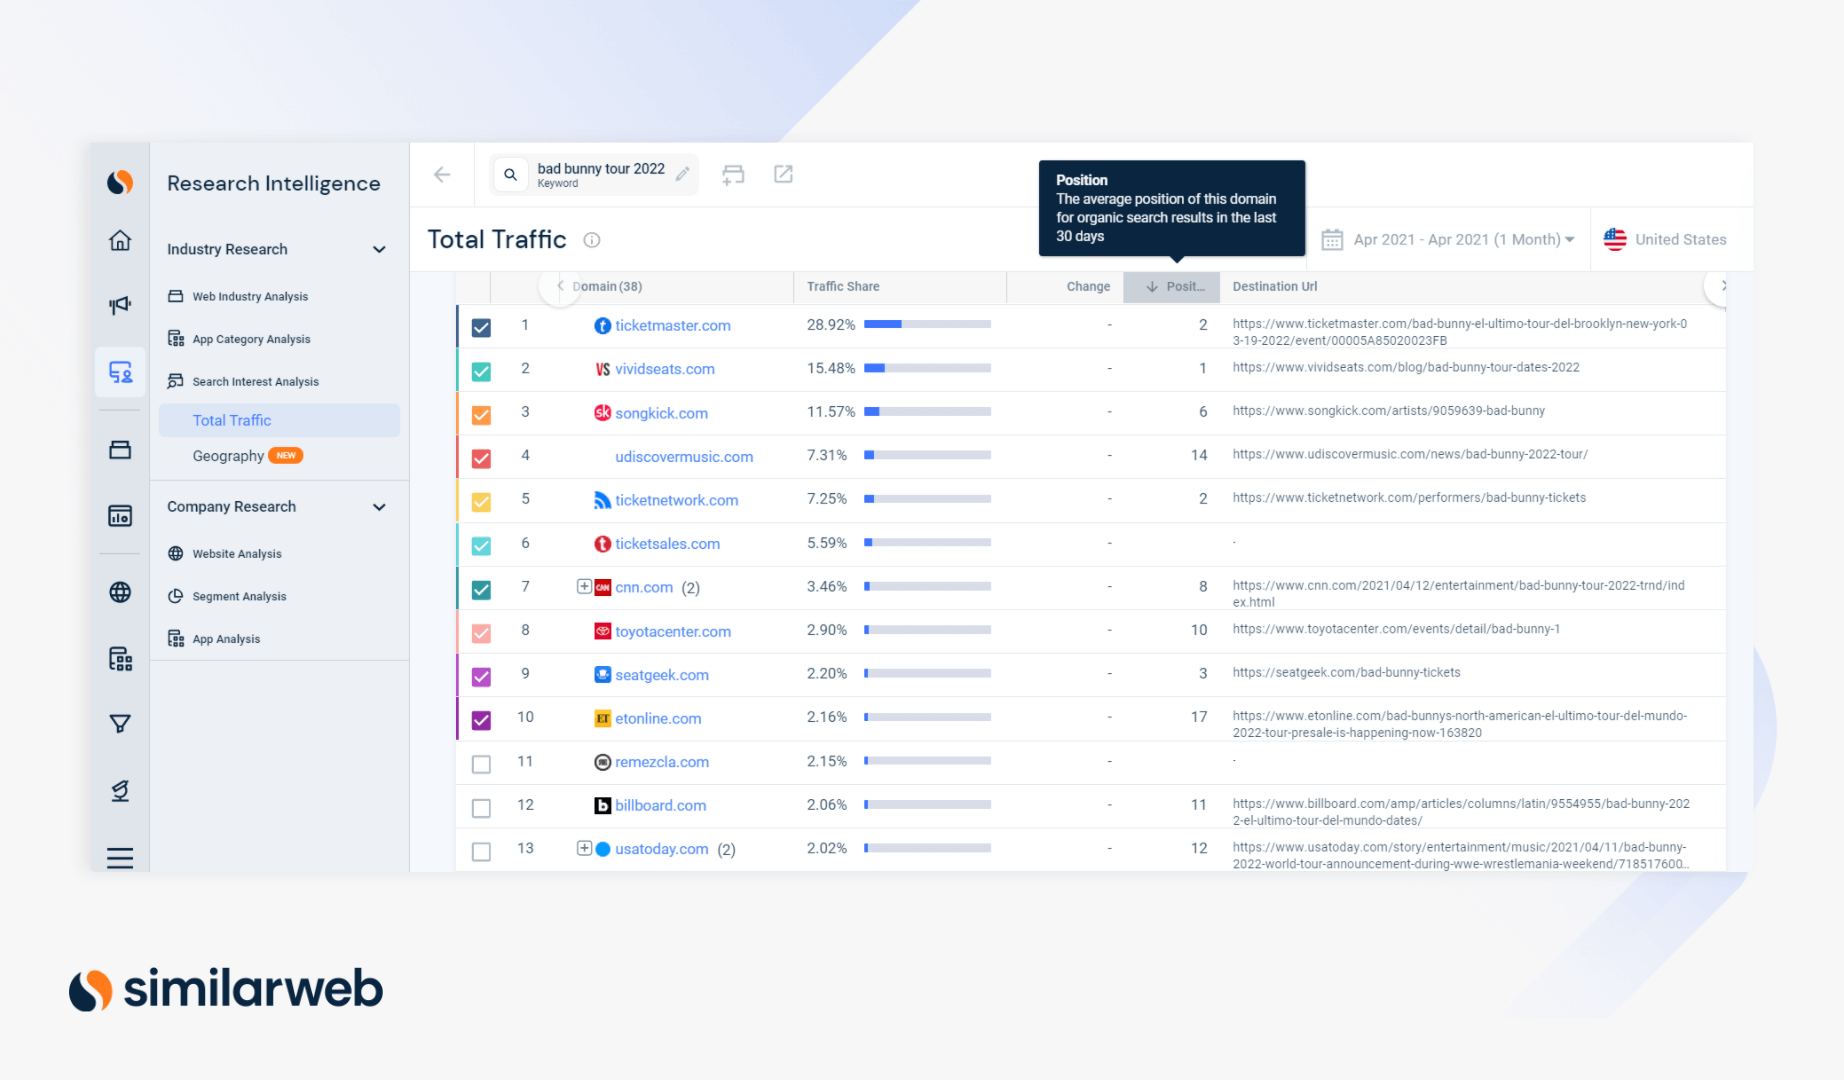Sort by the Position column header

coord(1171,287)
